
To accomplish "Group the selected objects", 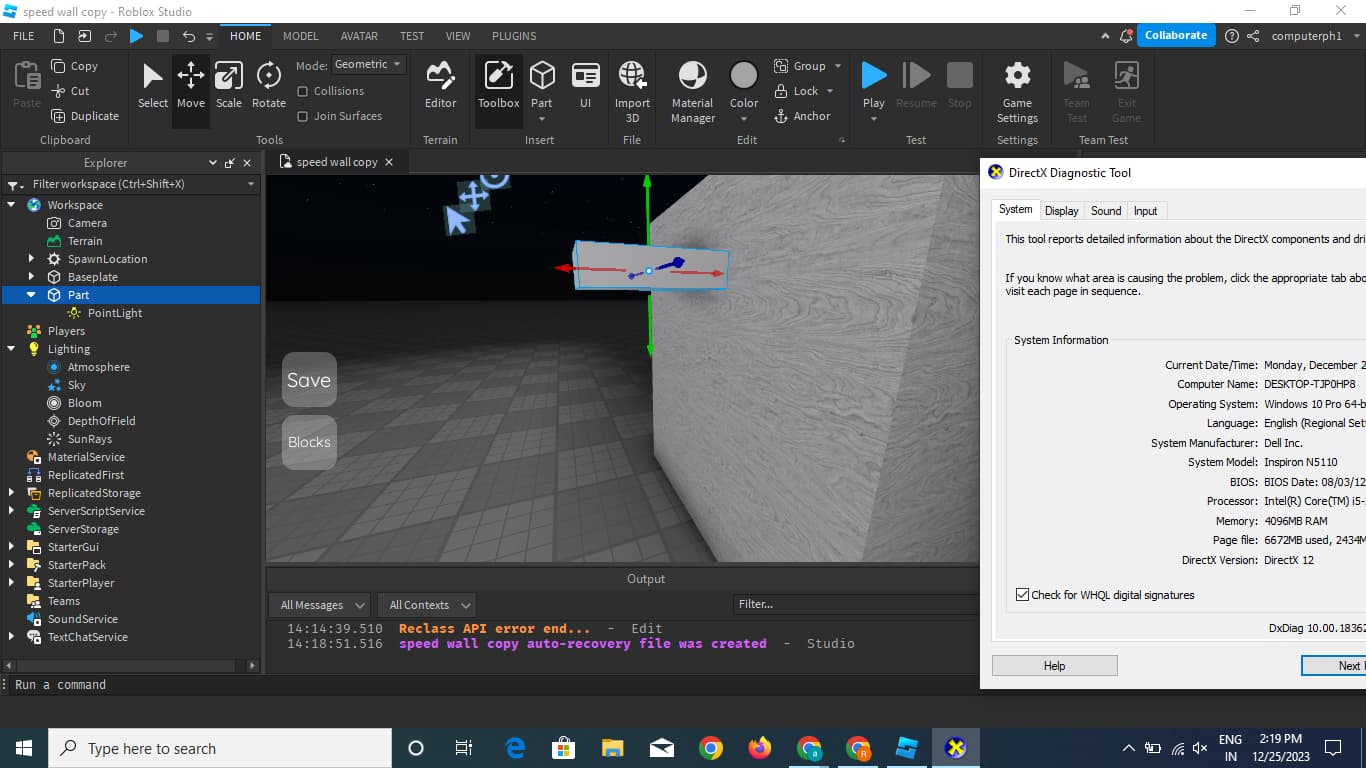I will pos(800,66).
